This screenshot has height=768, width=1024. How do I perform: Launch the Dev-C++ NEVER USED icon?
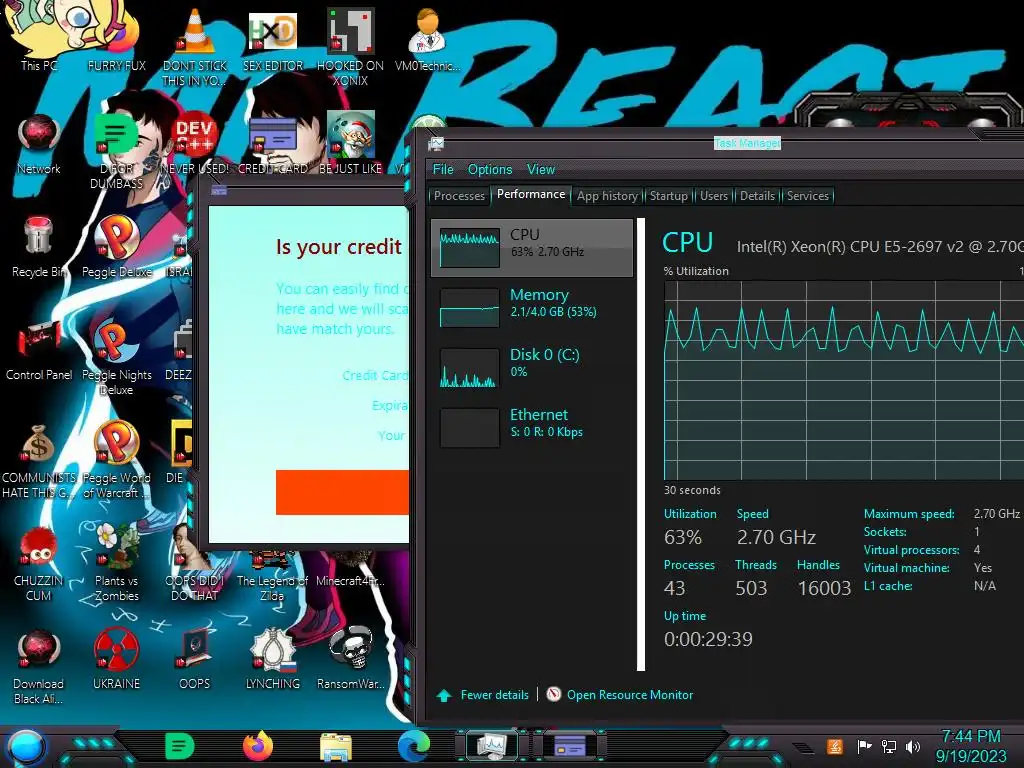click(195, 144)
